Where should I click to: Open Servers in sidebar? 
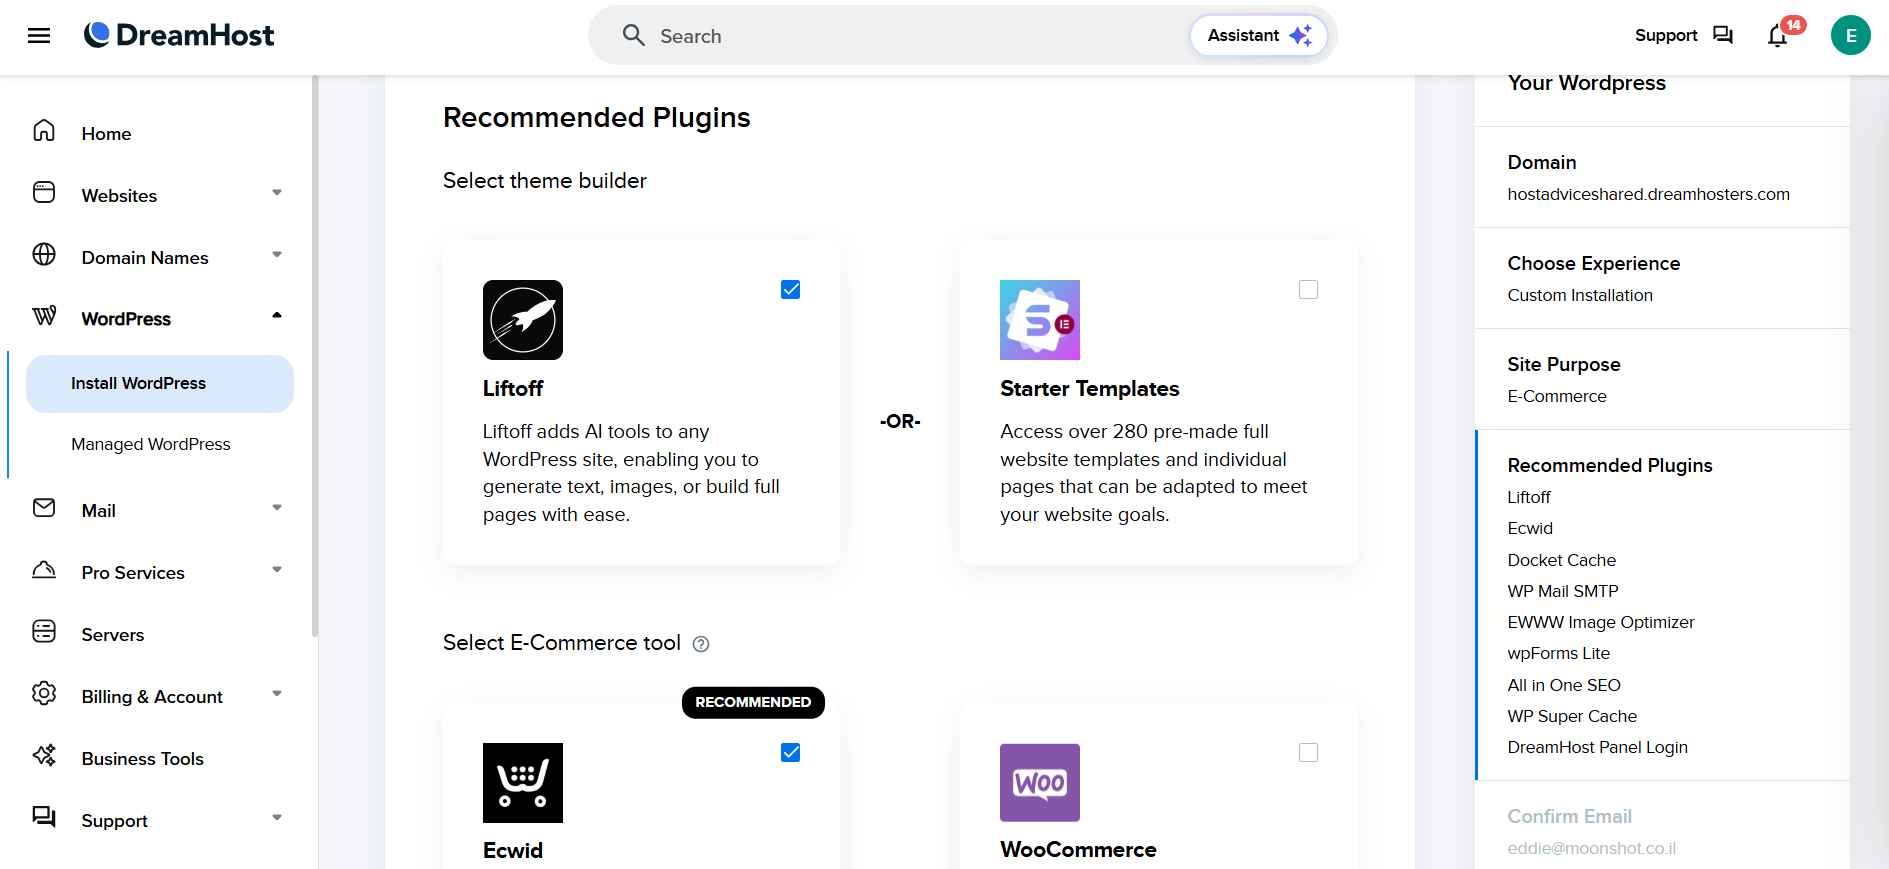click(x=113, y=635)
